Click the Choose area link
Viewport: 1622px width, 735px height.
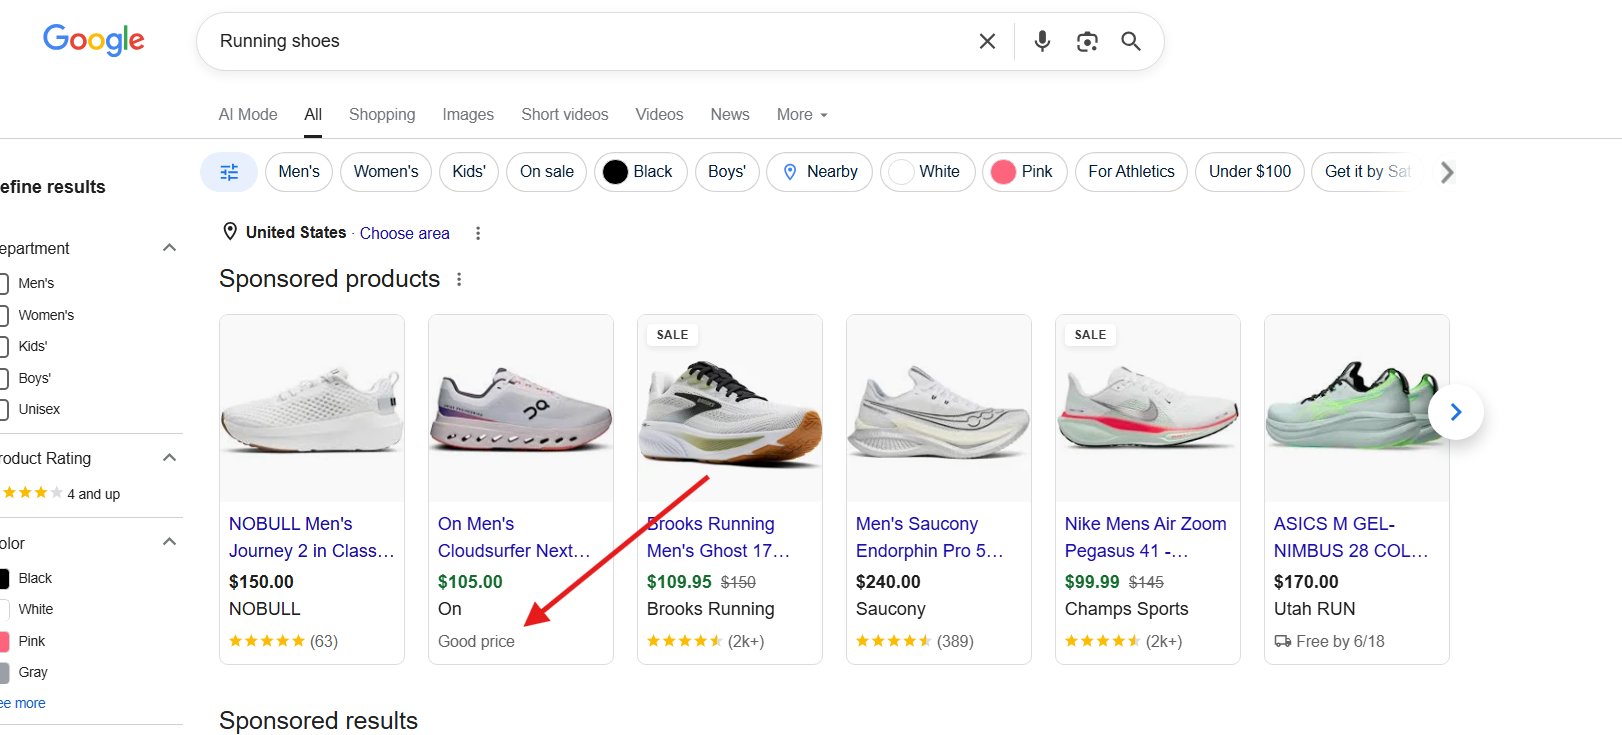[405, 233]
